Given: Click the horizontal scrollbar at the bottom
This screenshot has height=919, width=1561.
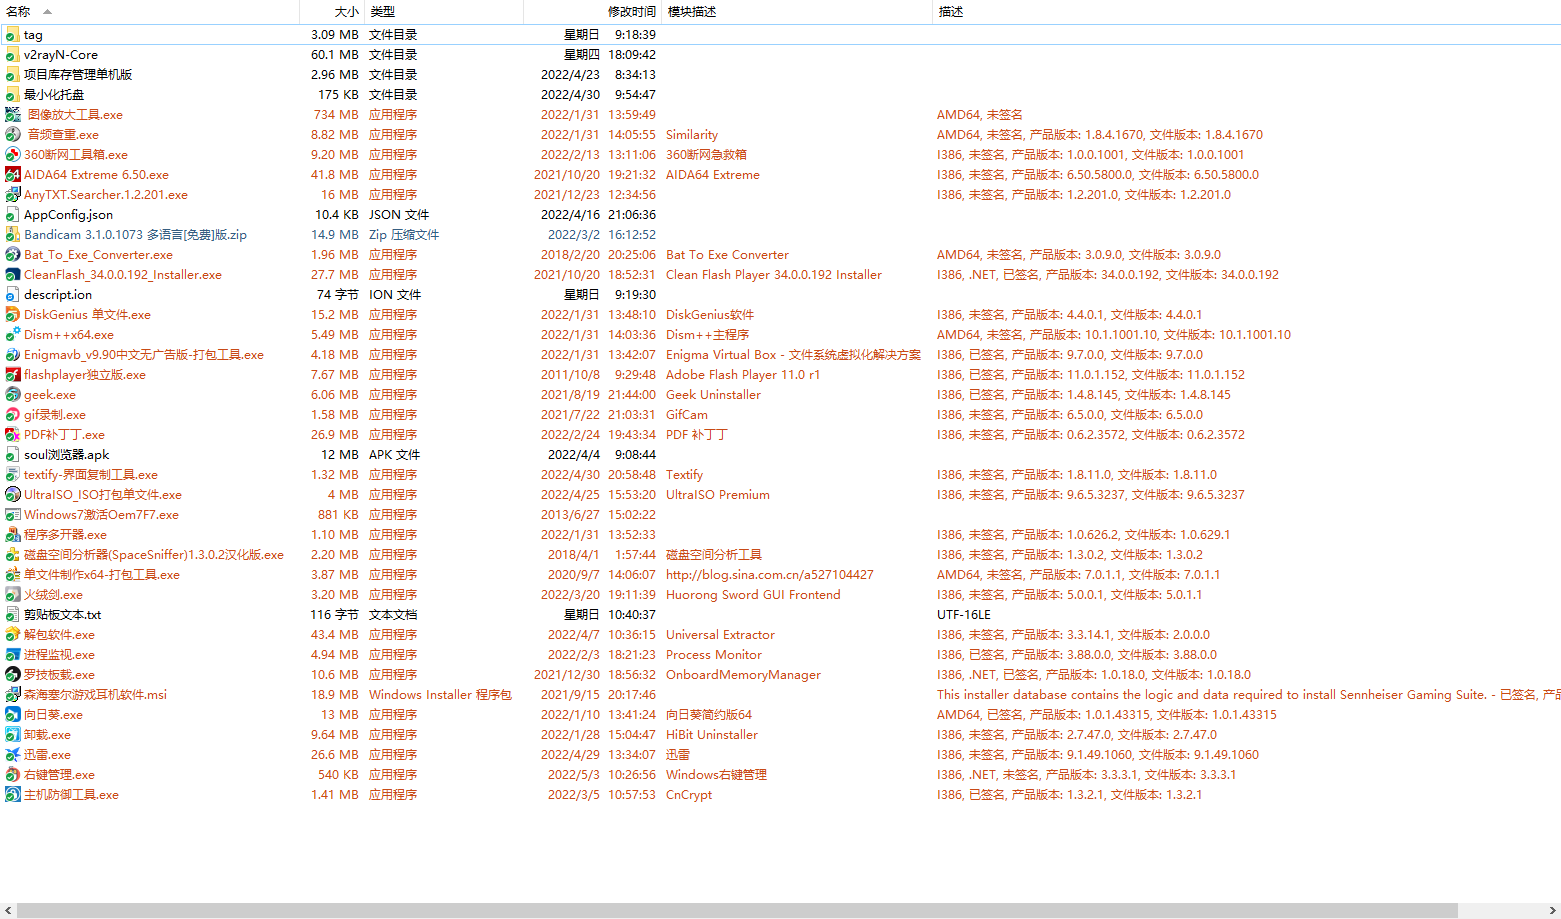Looking at the screenshot, I should [x=736, y=910].
